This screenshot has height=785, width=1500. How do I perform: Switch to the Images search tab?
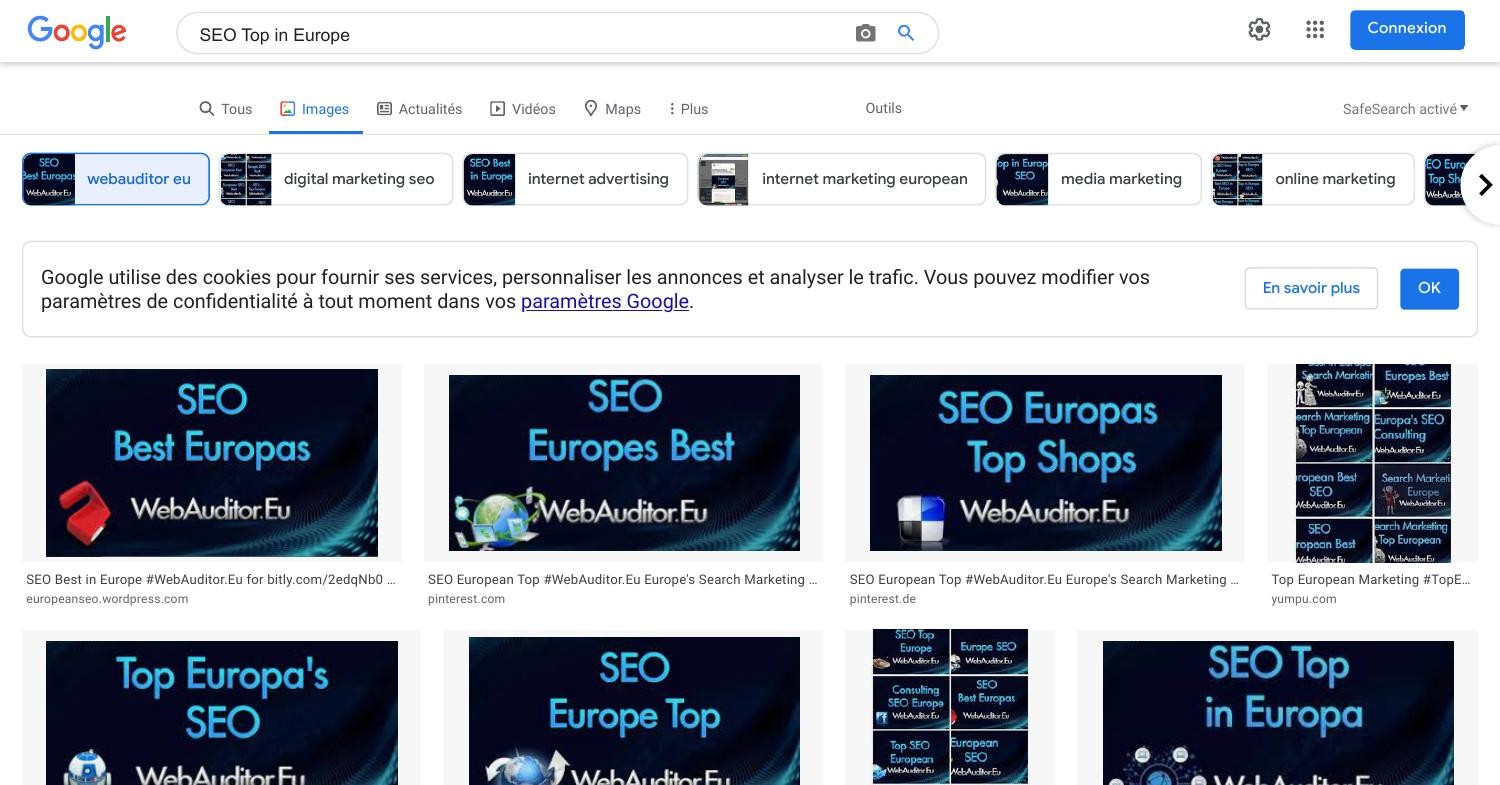(315, 108)
